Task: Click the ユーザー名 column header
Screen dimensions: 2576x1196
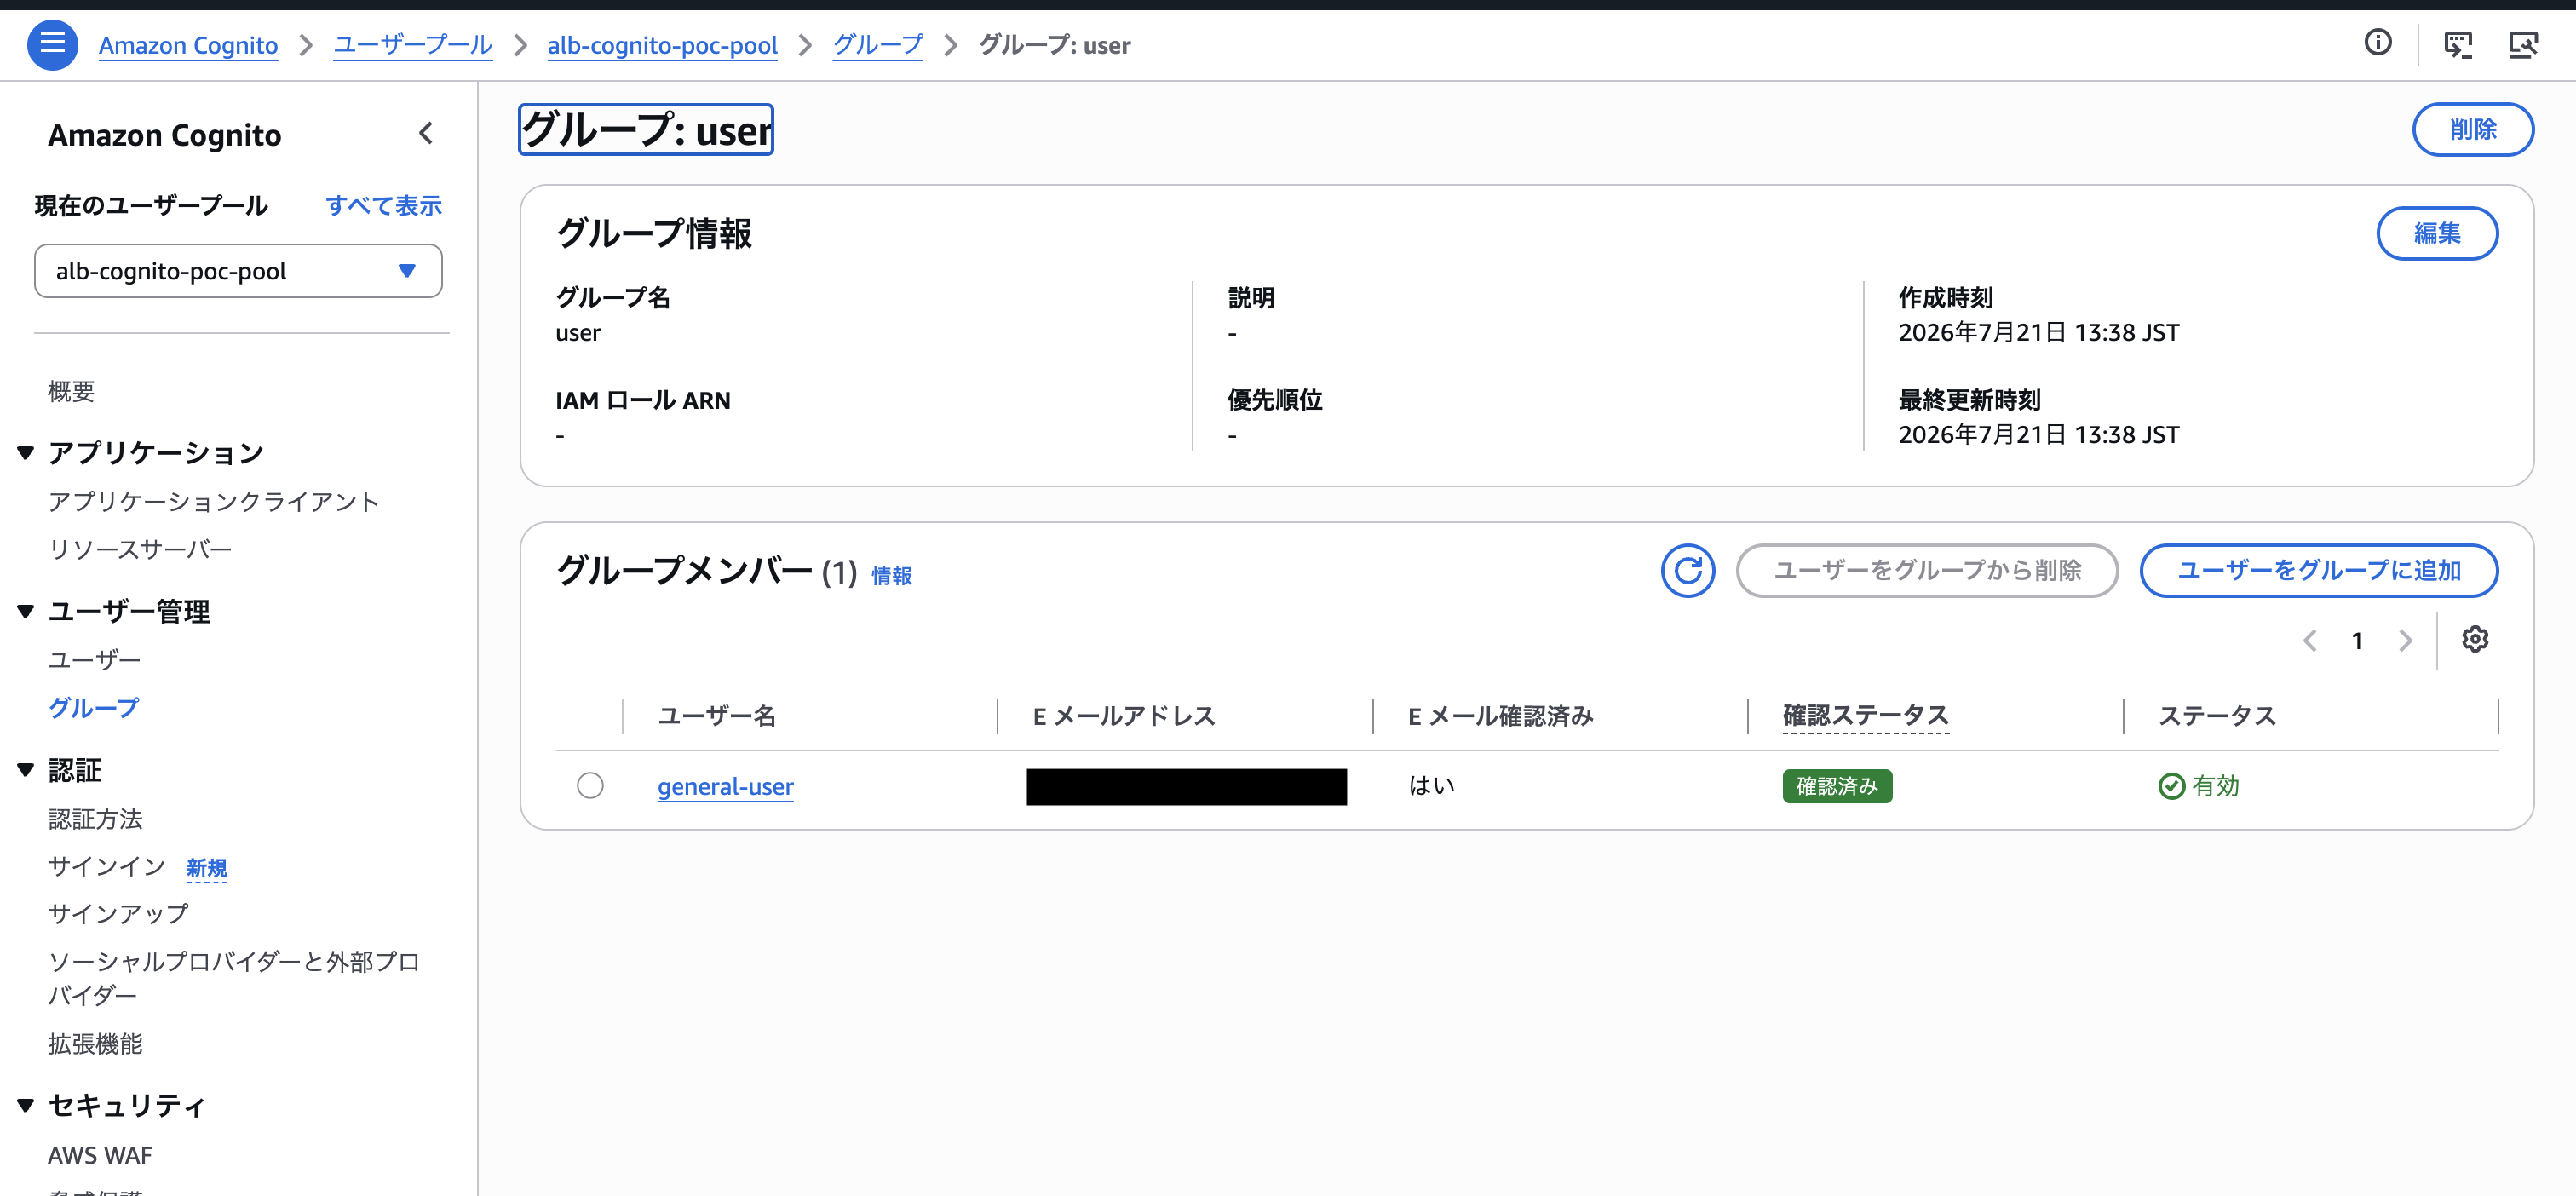Action: (x=716, y=716)
